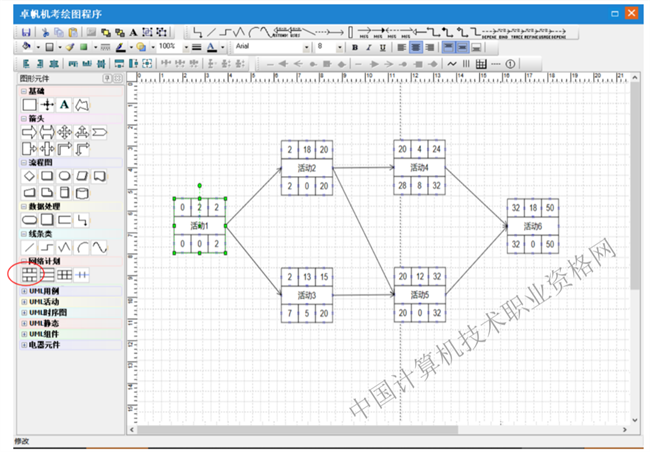Click the 活动2 node on canvas
650x452 pixels.
[x=306, y=168]
